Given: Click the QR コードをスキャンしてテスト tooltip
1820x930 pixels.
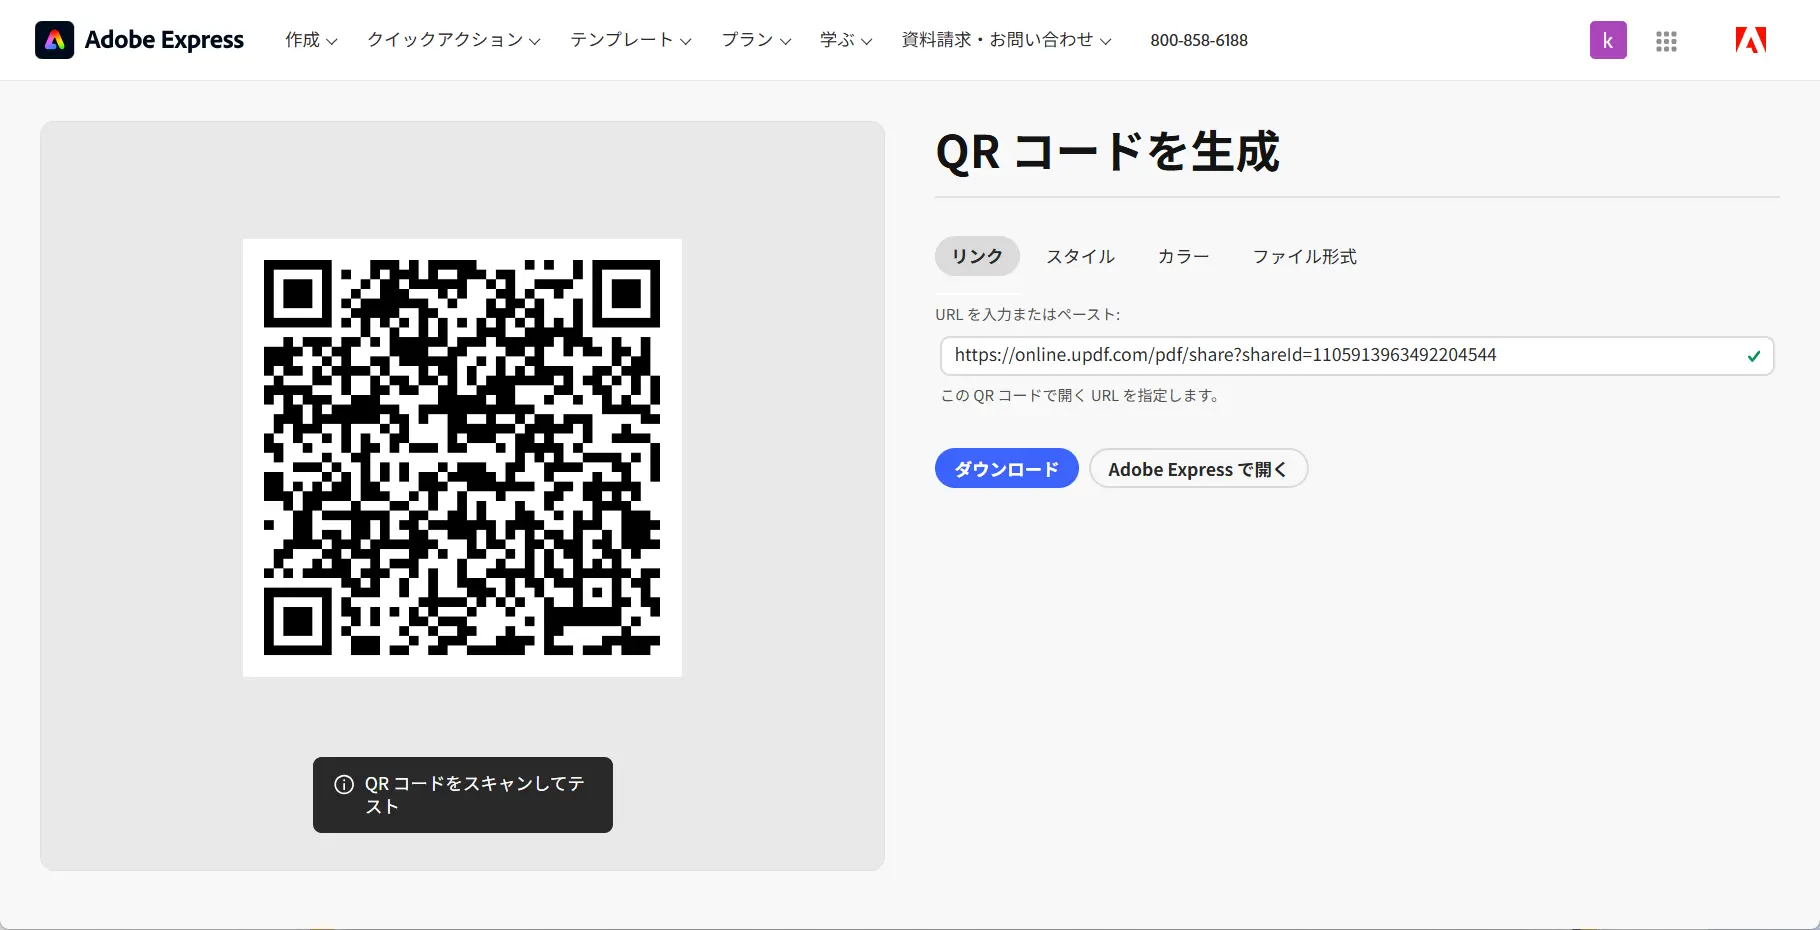Looking at the screenshot, I should [x=463, y=795].
